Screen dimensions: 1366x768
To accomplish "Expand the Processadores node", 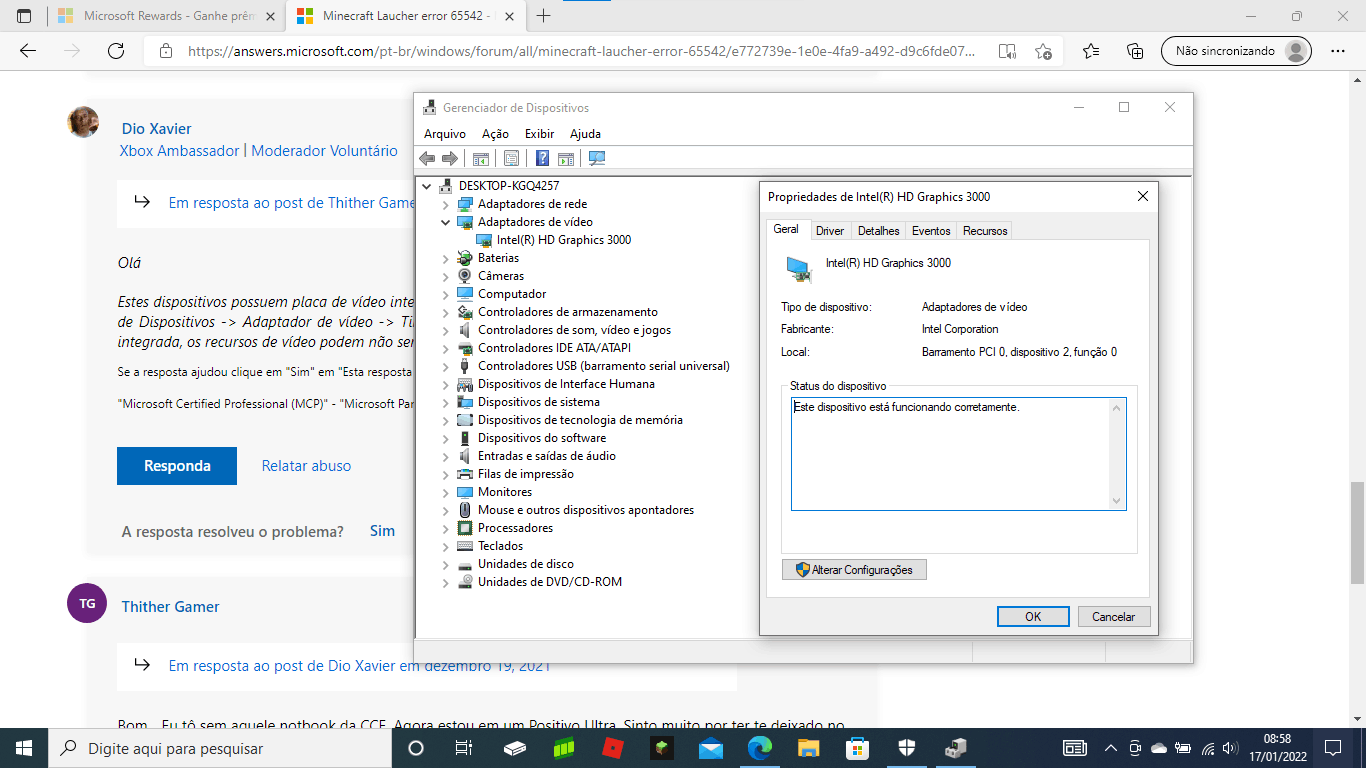I will click(x=446, y=528).
